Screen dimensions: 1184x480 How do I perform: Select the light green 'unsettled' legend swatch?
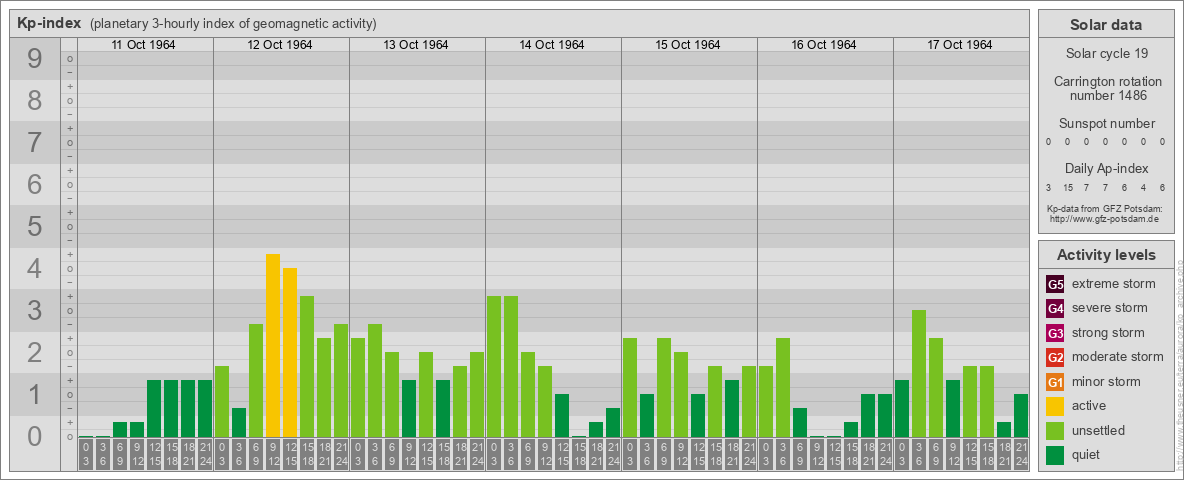click(1055, 430)
